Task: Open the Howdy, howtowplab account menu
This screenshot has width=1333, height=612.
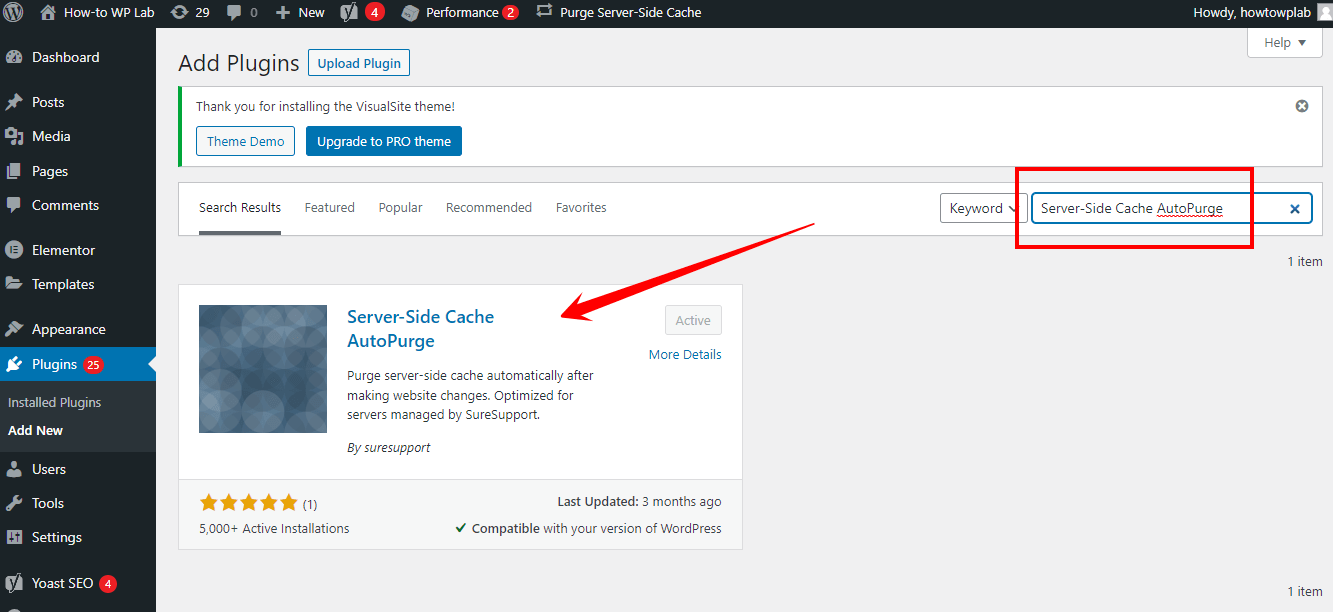Action: [x=1262, y=13]
